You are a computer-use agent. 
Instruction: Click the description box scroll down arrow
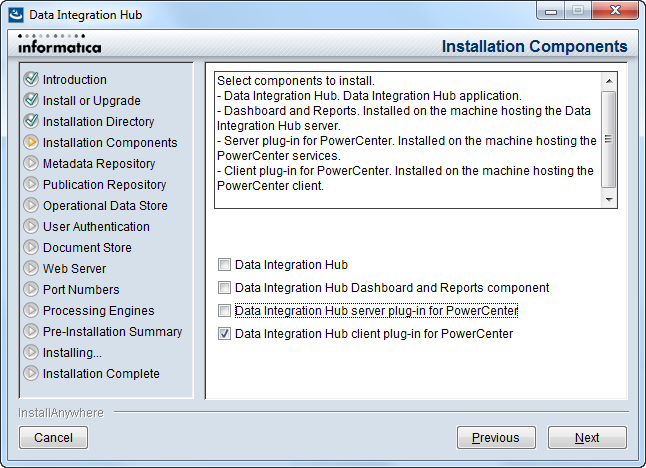click(609, 199)
